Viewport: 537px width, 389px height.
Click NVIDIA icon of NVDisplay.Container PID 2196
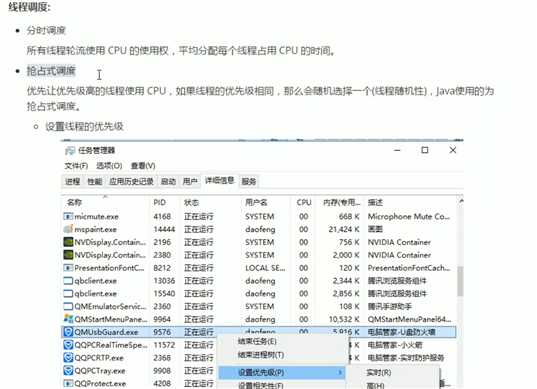coord(68,242)
